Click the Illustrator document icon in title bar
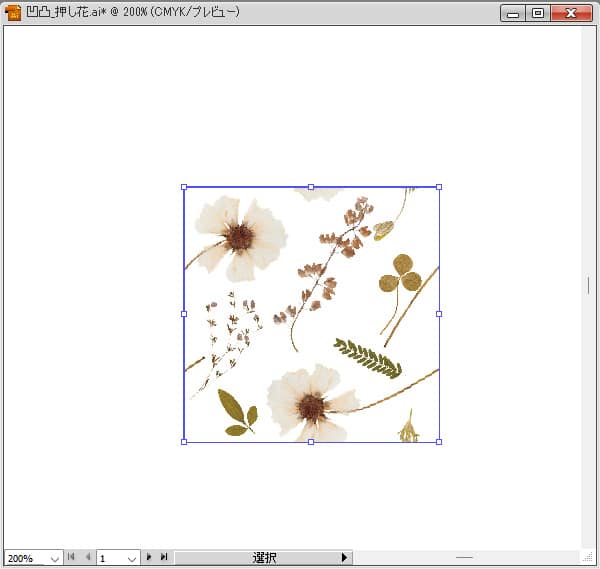 tap(13, 13)
